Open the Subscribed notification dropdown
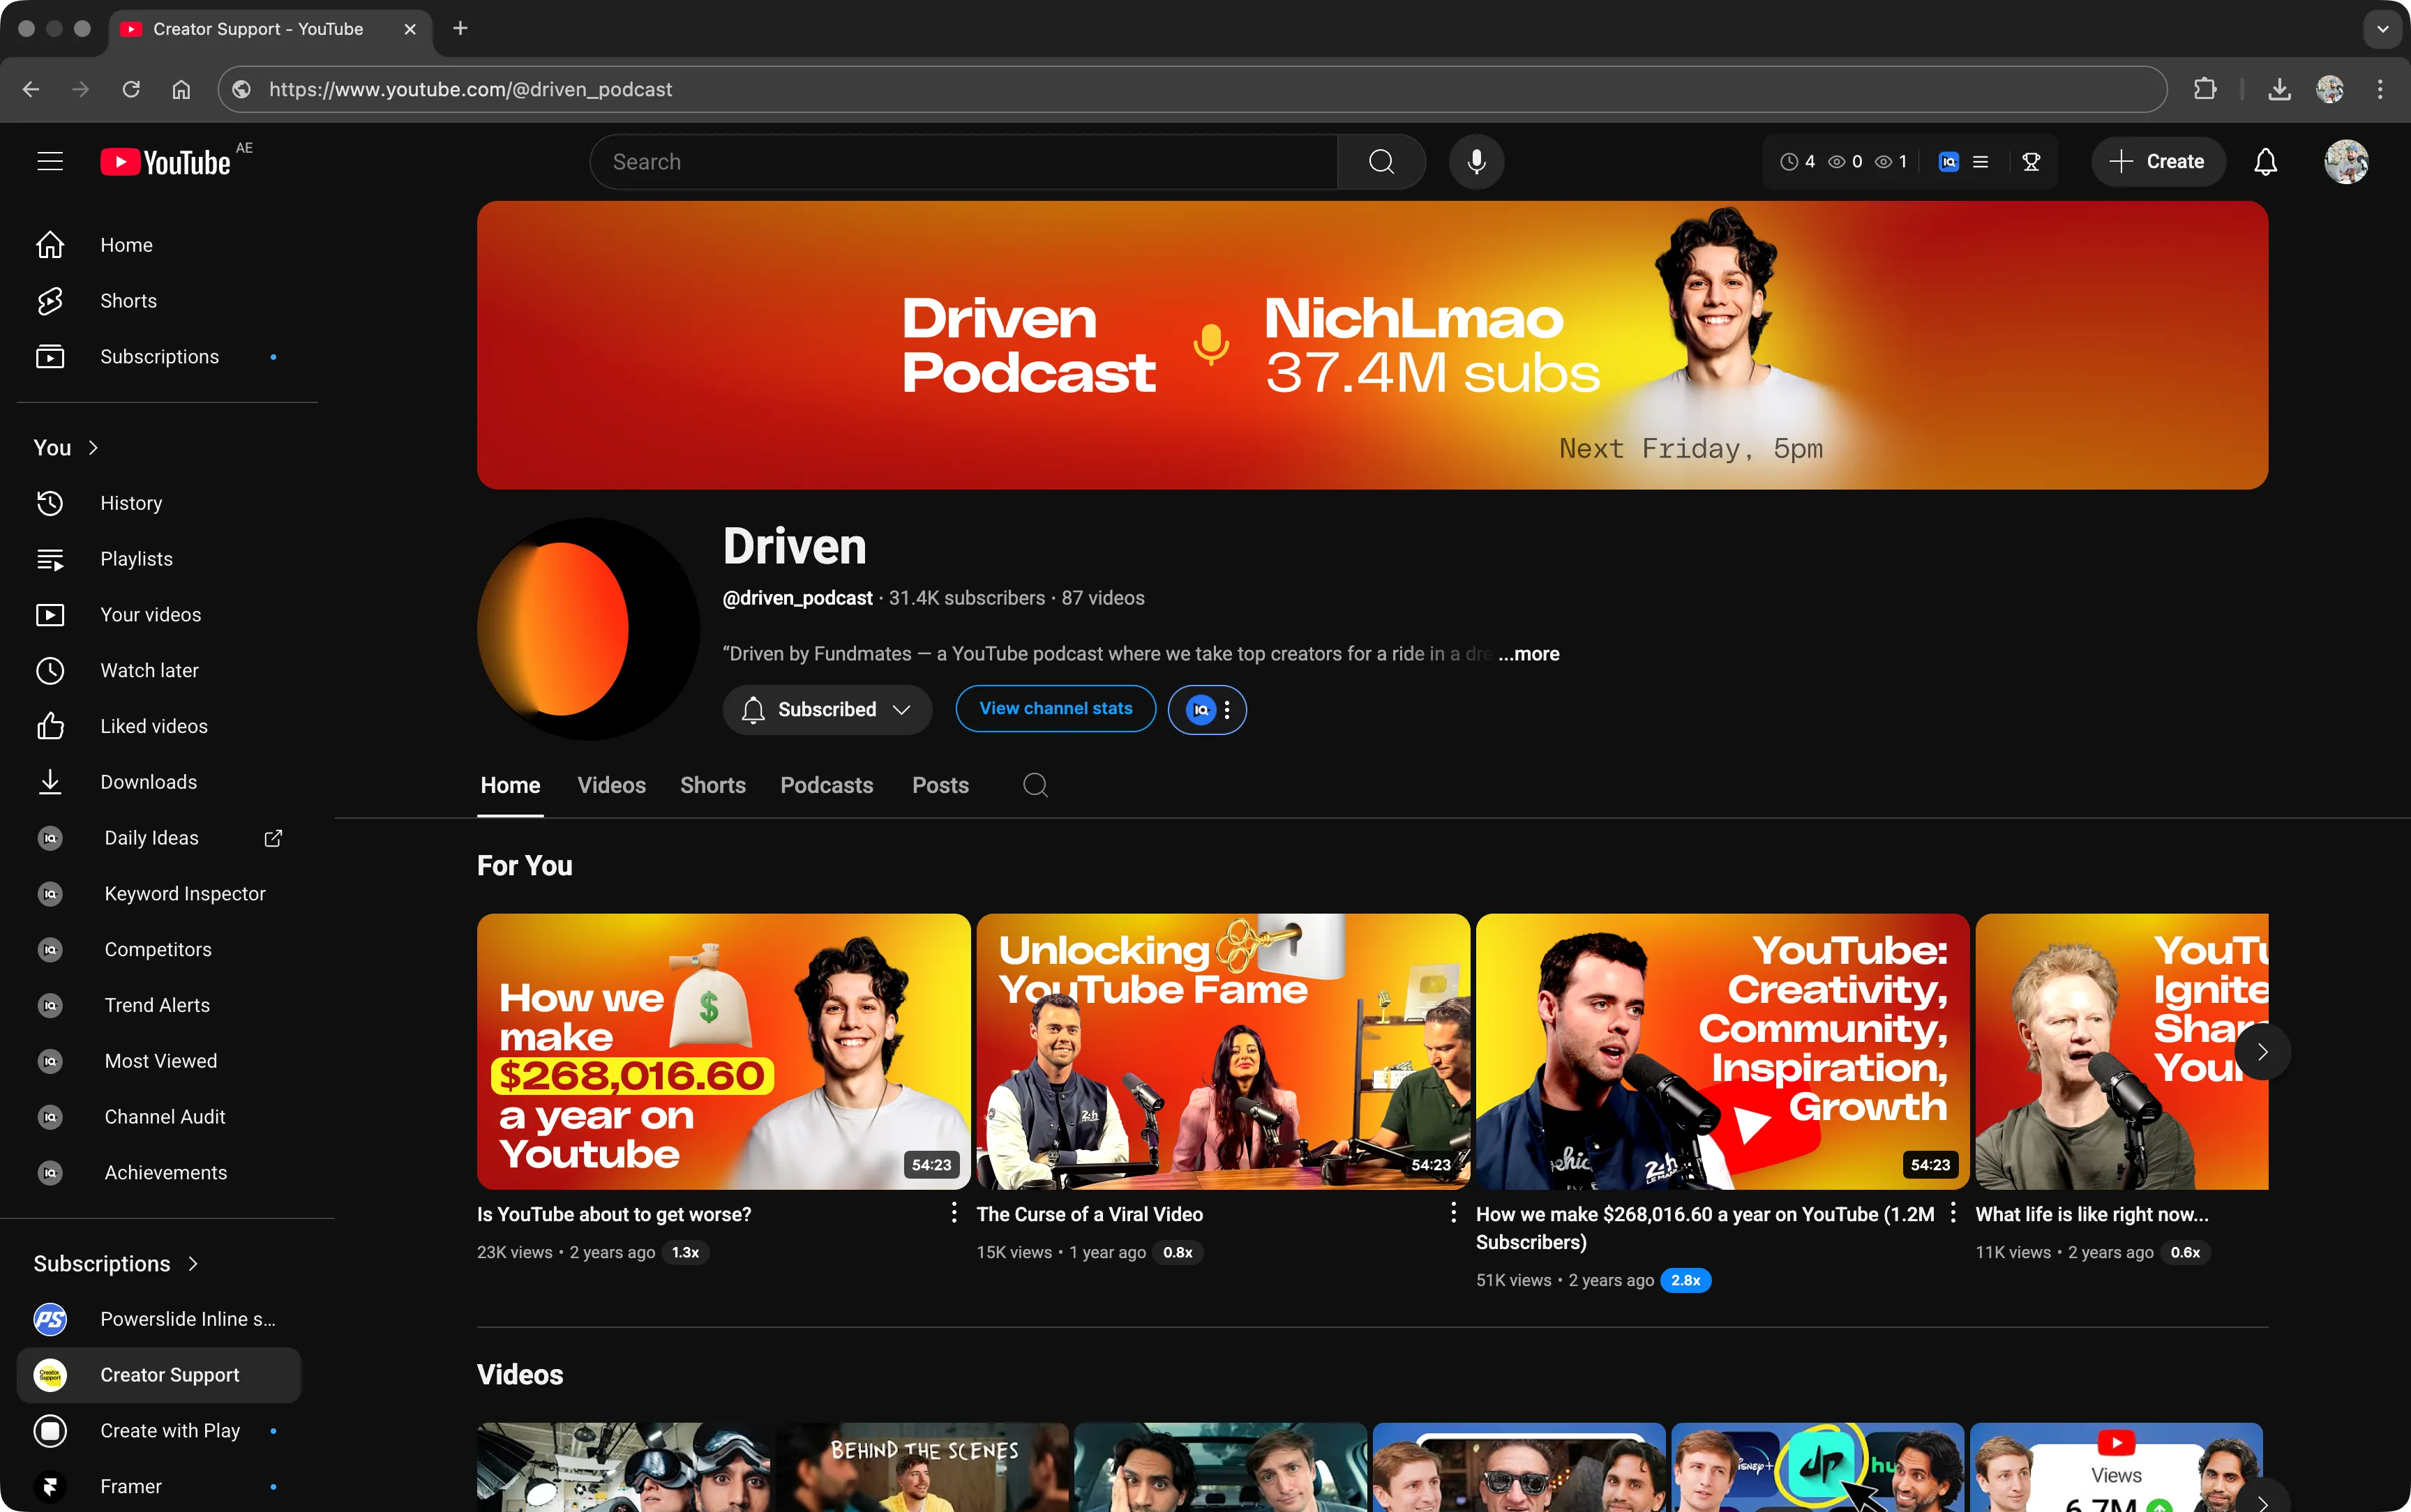This screenshot has height=1512, width=2411. pyautogui.click(x=826, y=709)
